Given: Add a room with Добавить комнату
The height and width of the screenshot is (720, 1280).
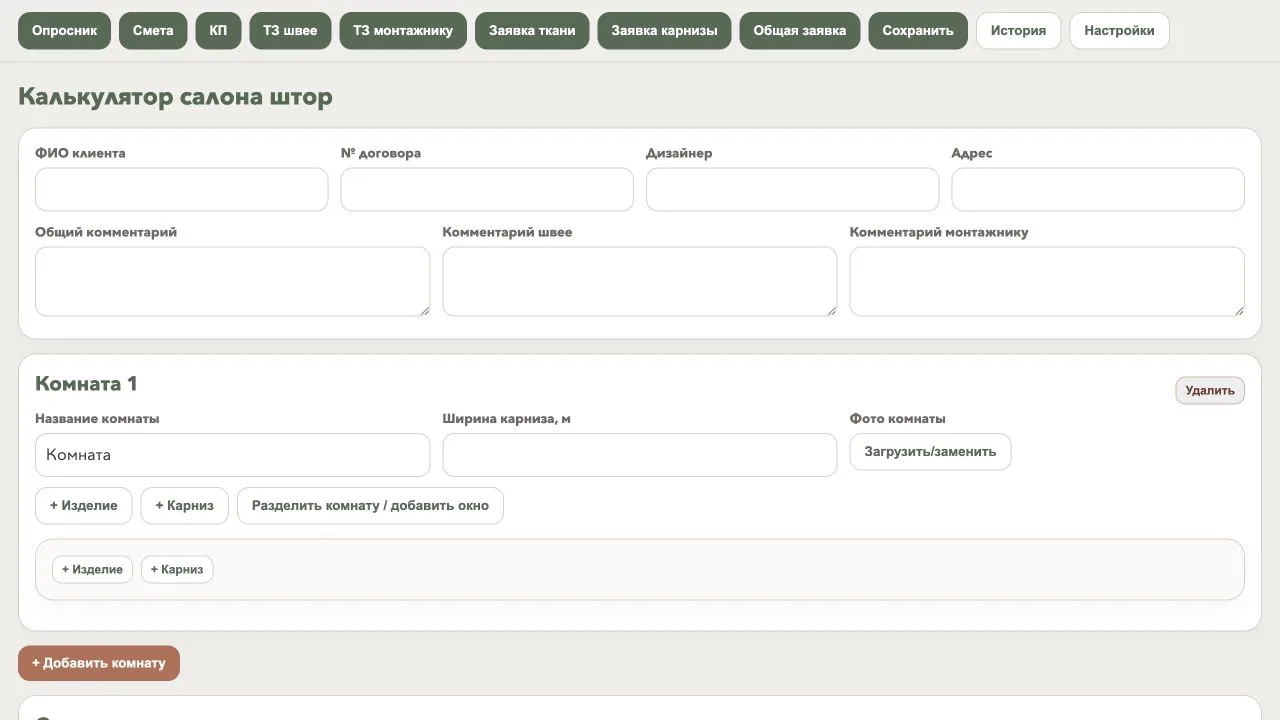Looking at the screenshot, I should tap(99, 663).
